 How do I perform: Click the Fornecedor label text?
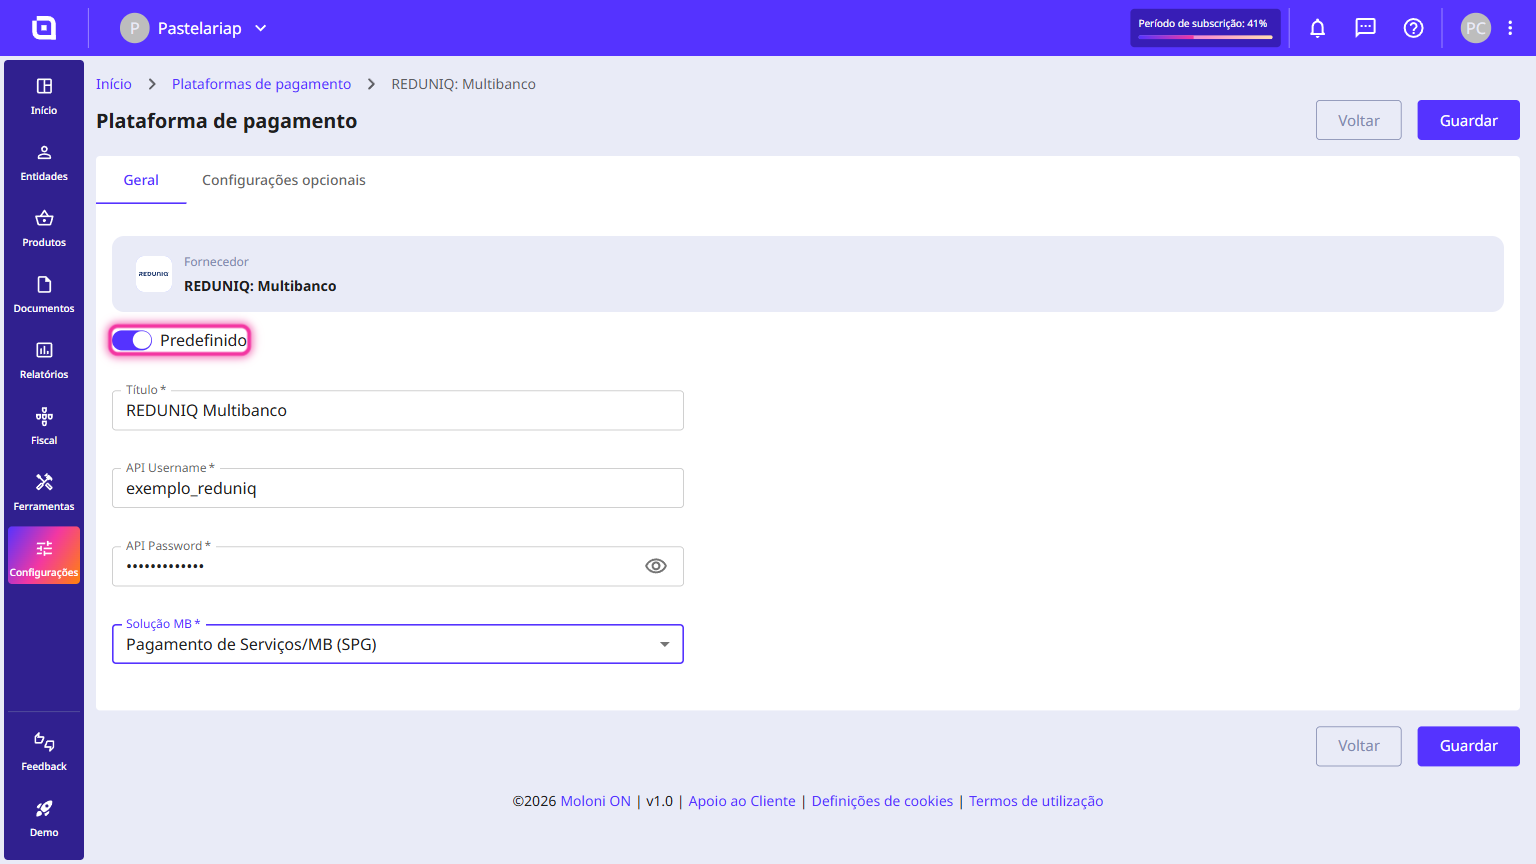point(216,262)
